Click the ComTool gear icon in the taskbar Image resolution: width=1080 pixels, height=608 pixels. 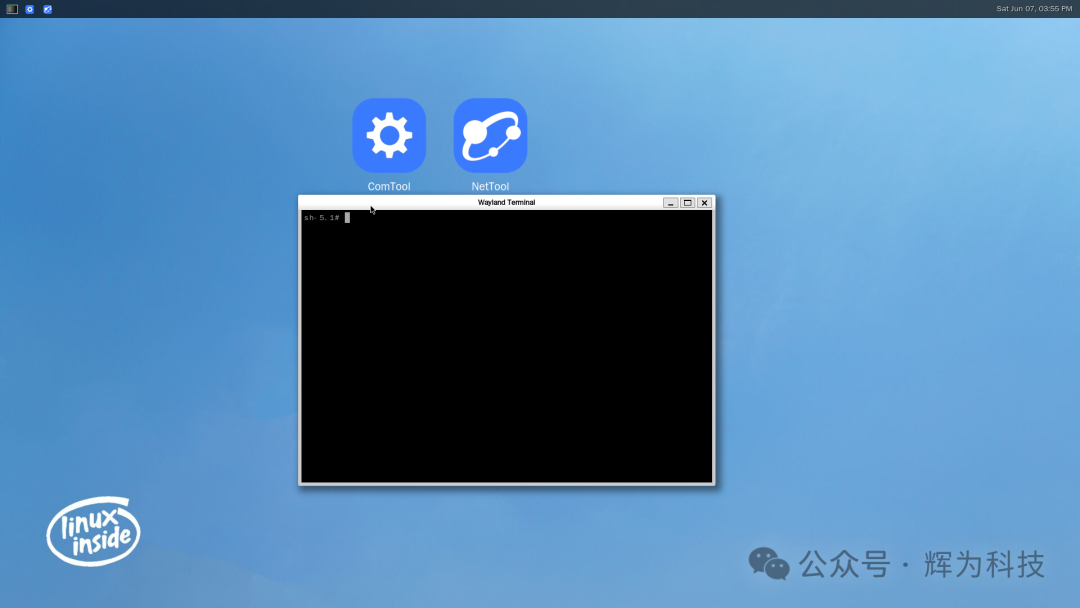point(29,8)
